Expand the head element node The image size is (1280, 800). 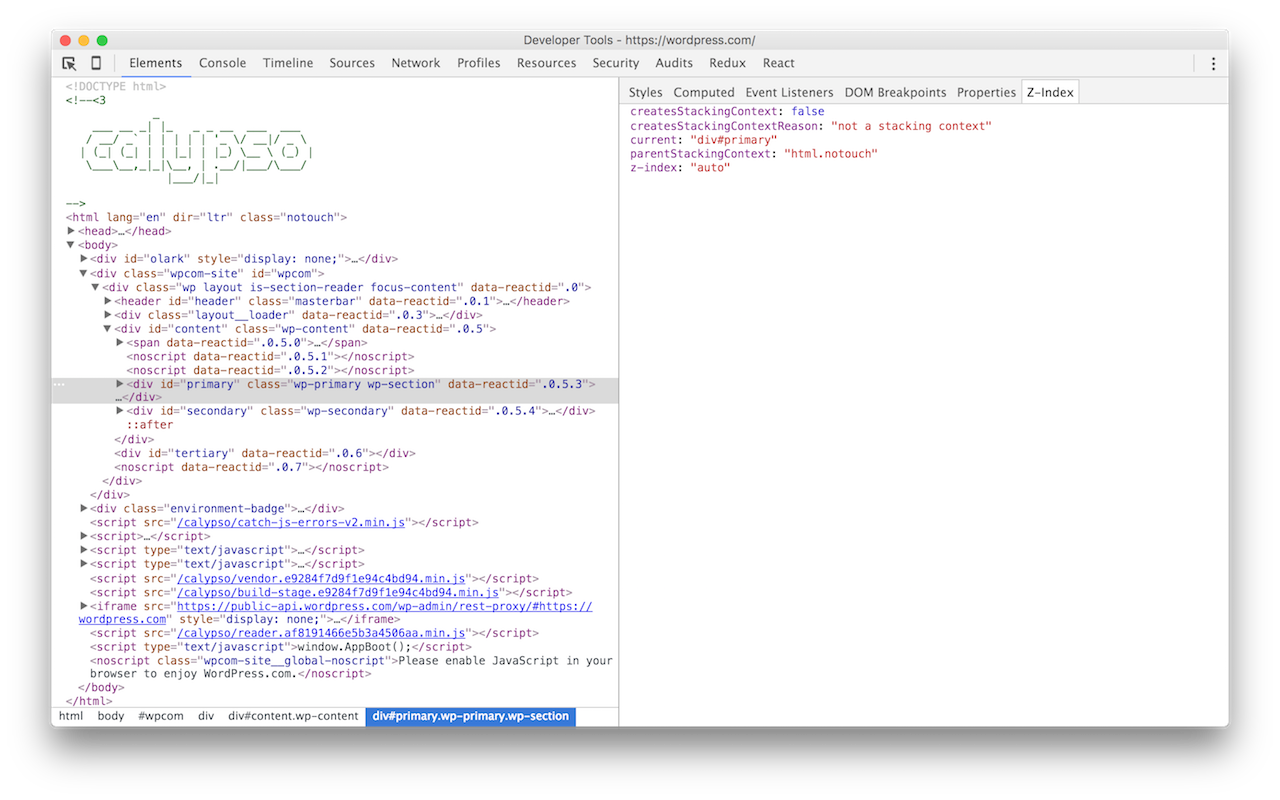click(x=71, y=231)
